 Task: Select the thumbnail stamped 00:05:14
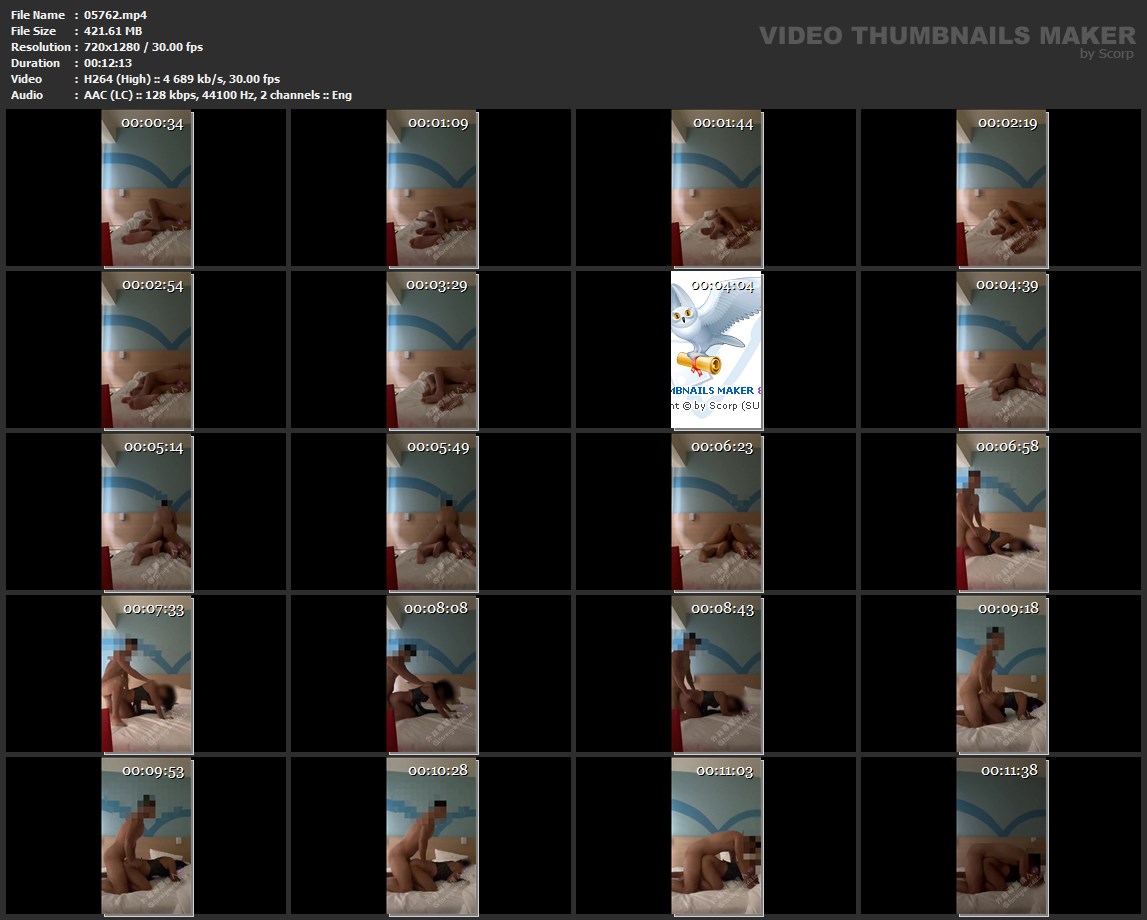pyautogui.click(x=147, y=512)
